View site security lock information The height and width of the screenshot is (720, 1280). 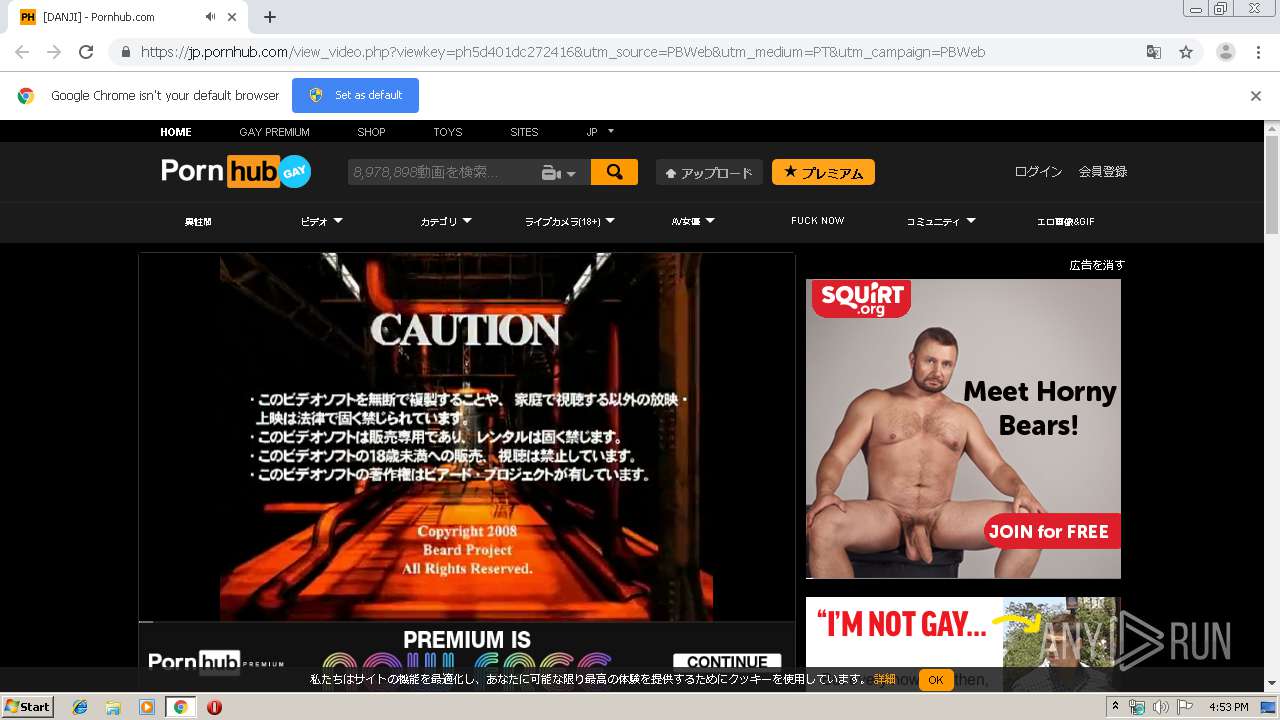[x=126, y=52]
